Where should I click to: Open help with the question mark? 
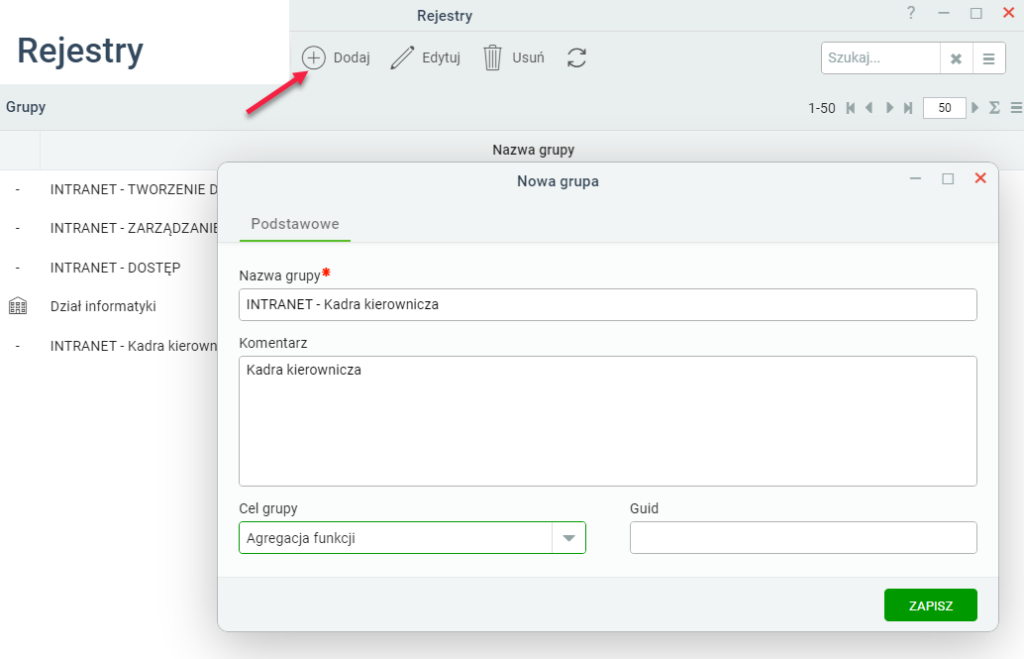(911, 12)
